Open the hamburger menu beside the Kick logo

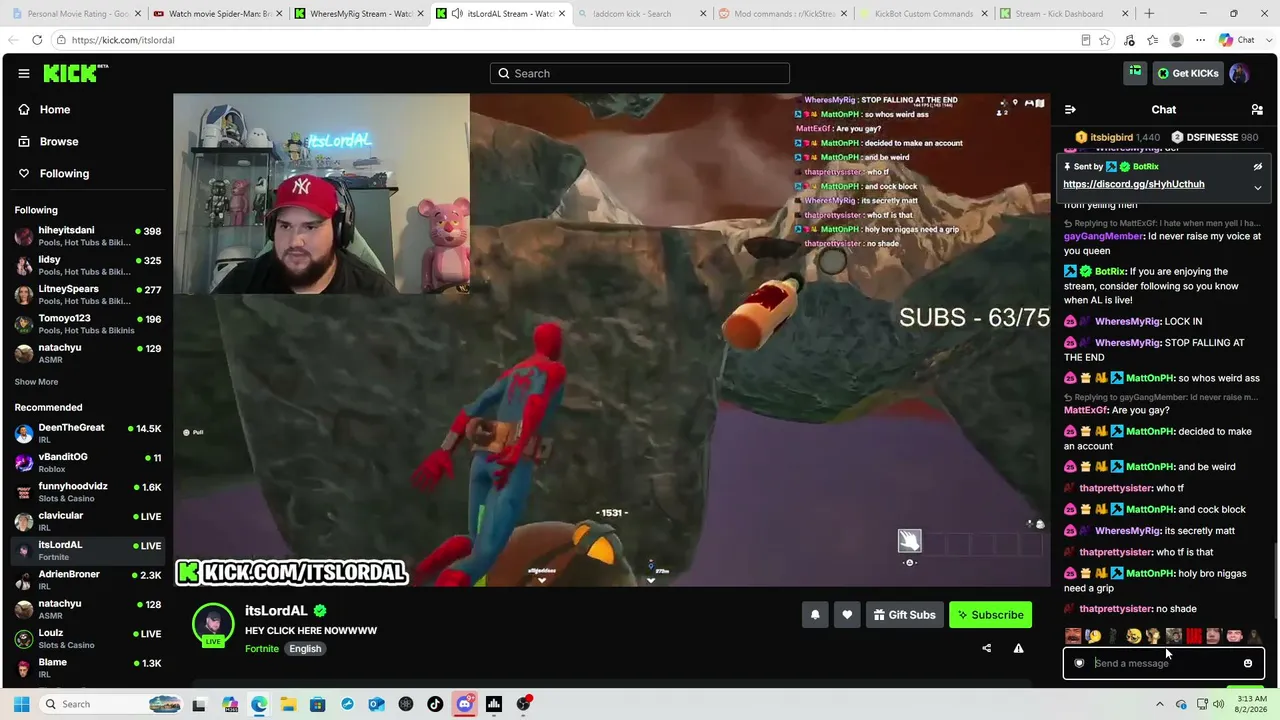[23, 73]
